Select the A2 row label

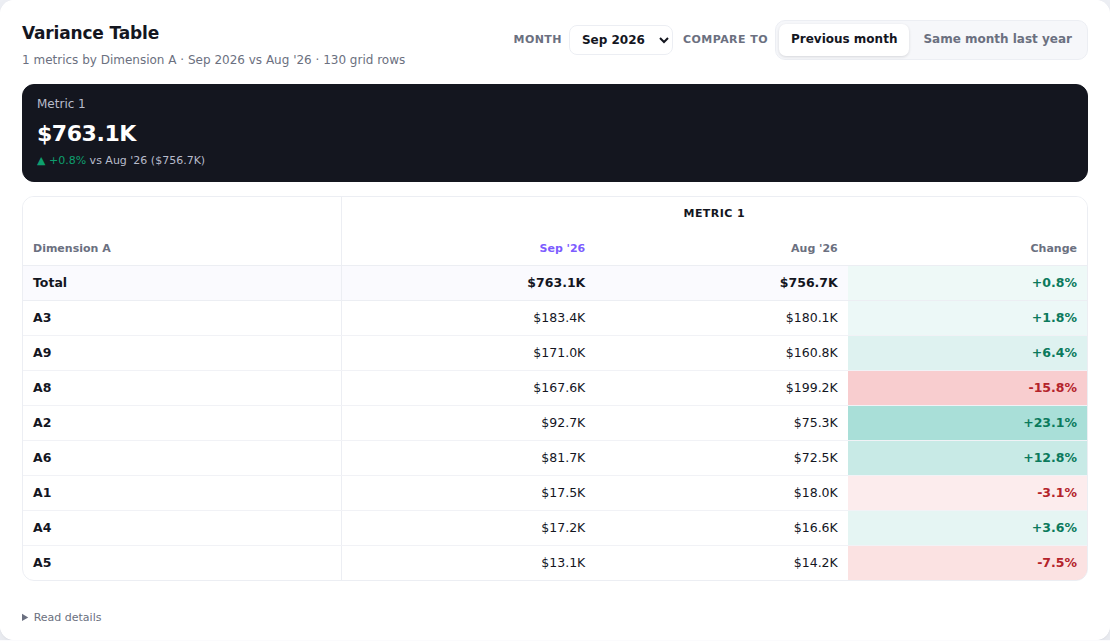[x=42, y=423]
